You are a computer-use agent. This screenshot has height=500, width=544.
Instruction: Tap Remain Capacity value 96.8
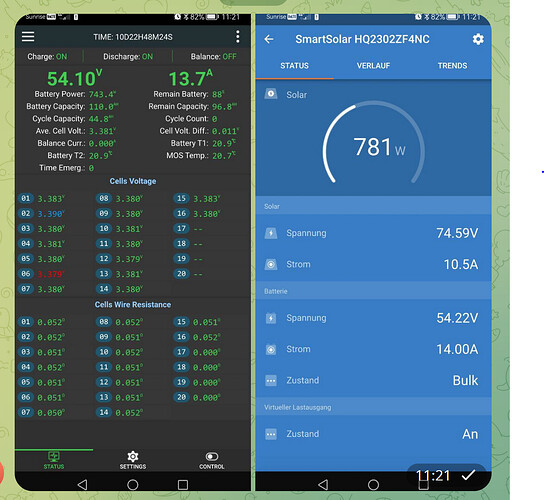(224, 107)
